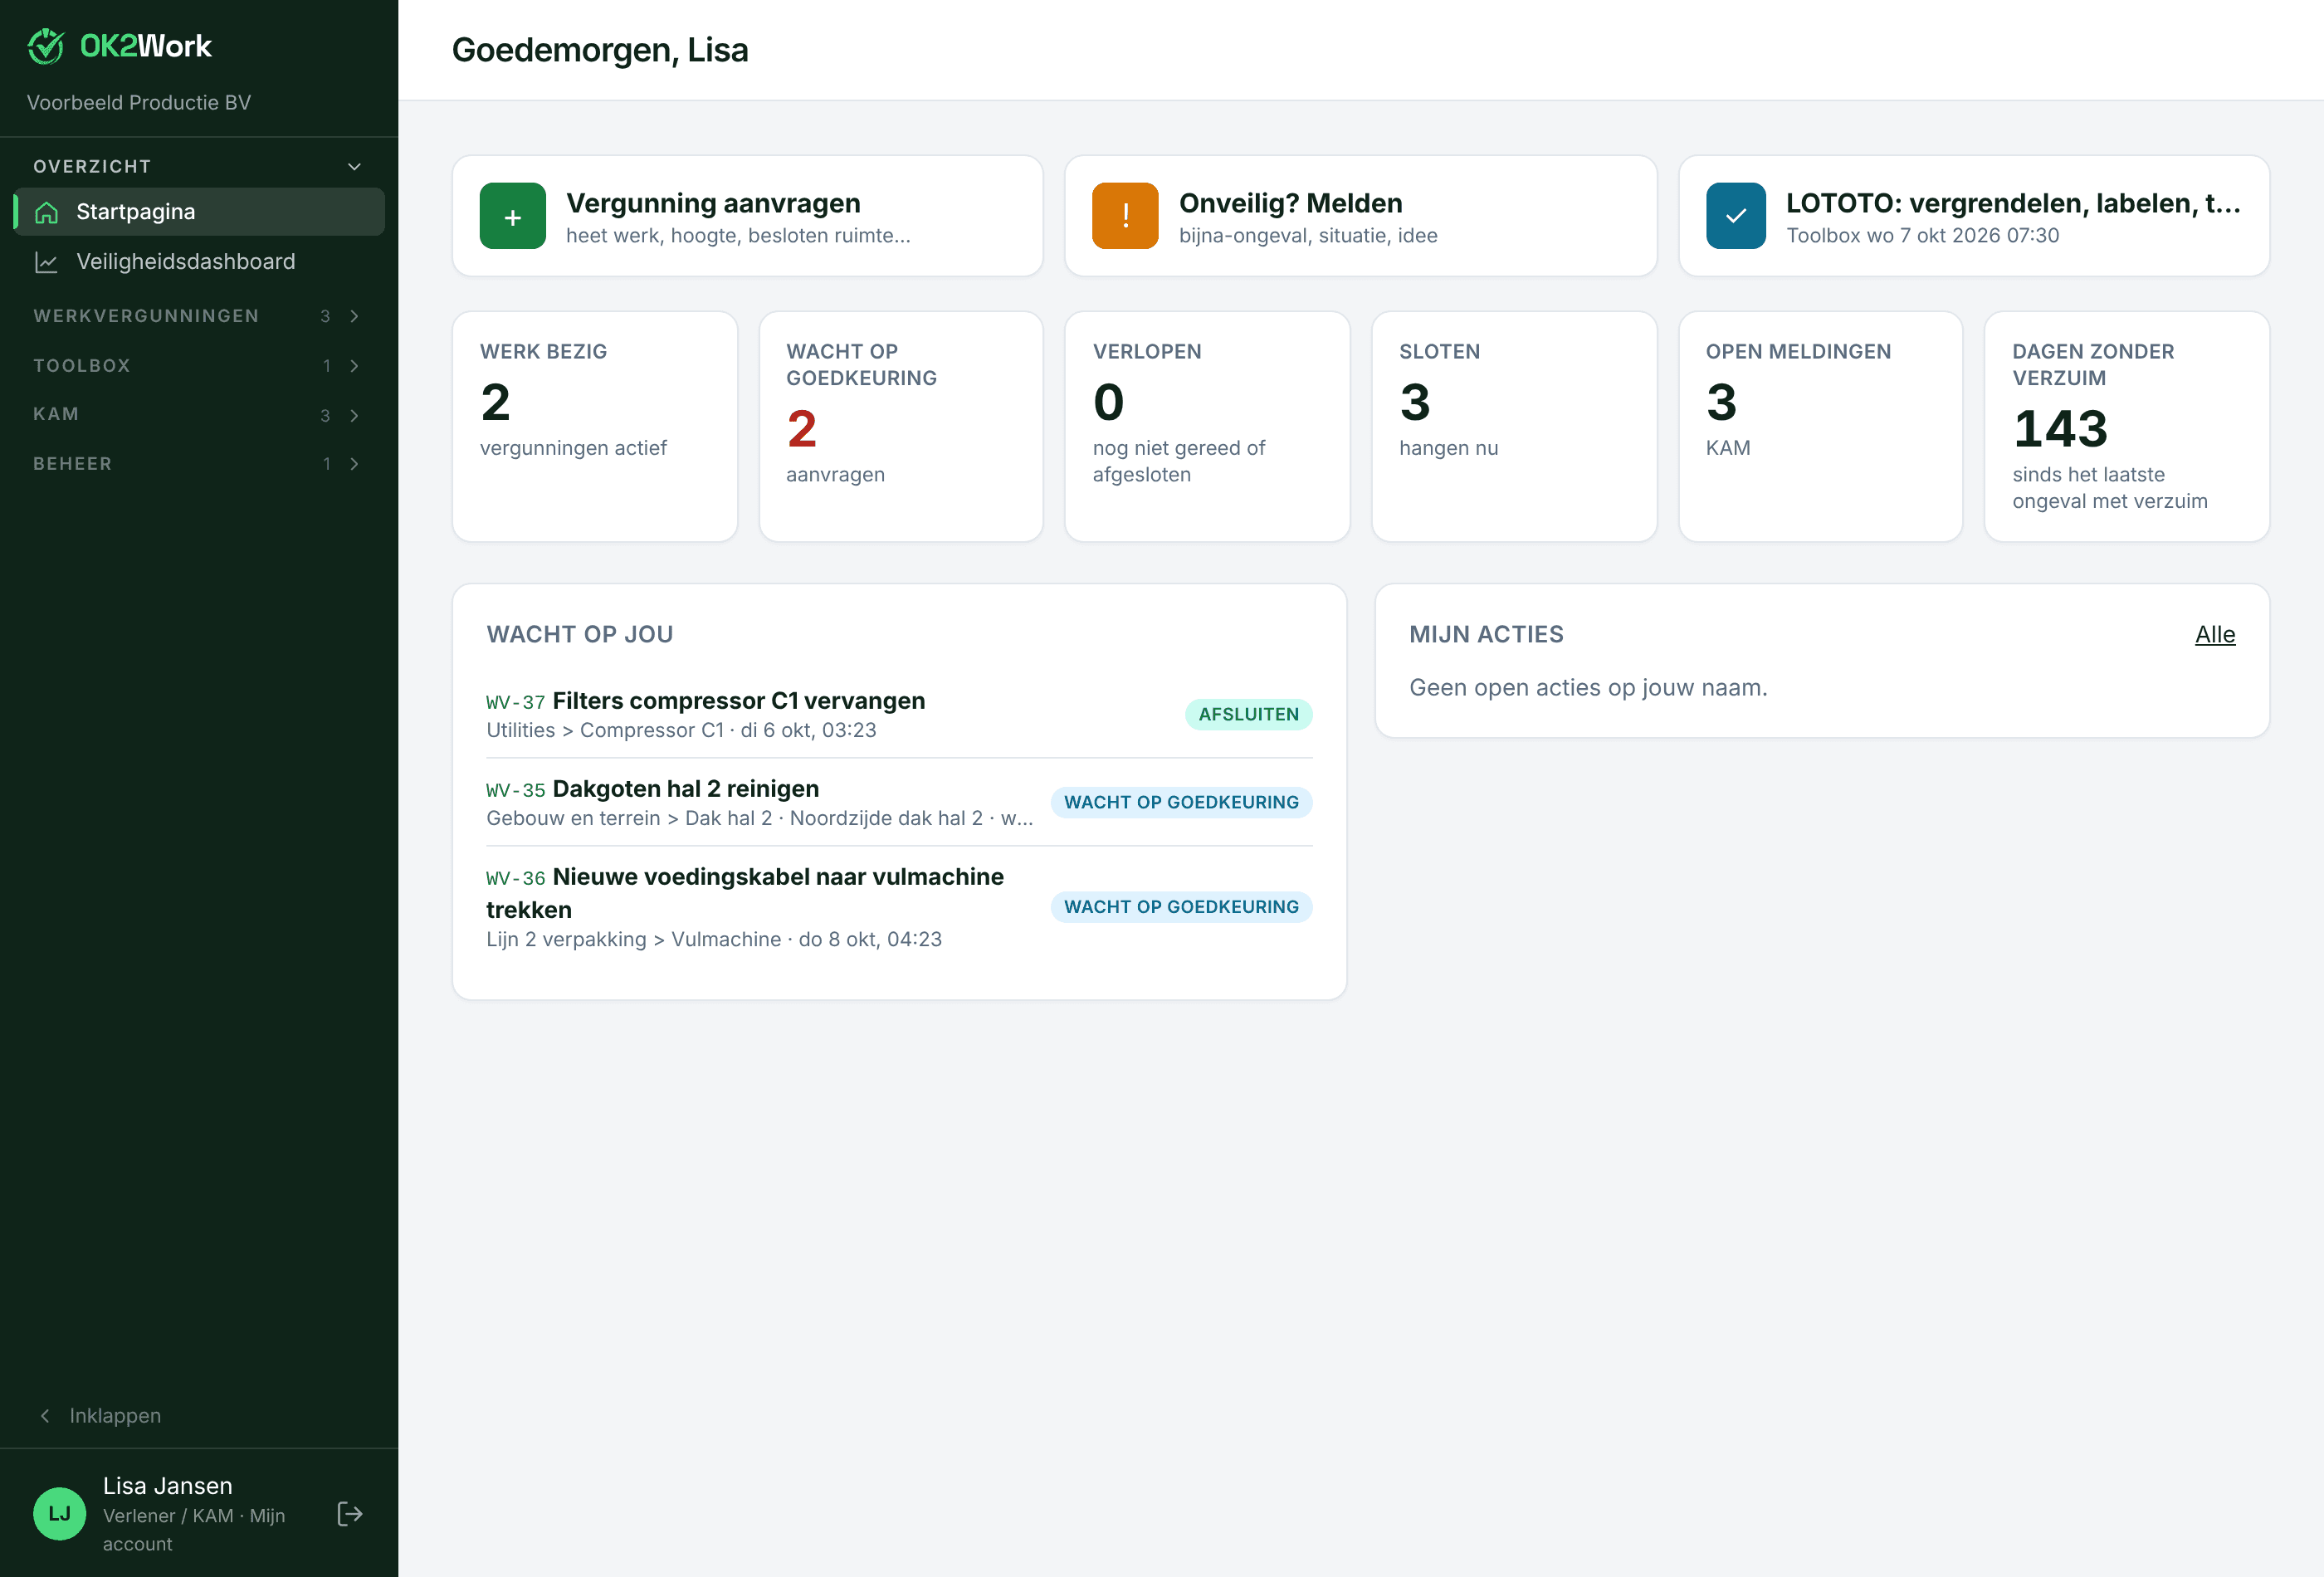Click the blue checkmark icon for LOTOTO toolbox
The image size is (2324, 1577).
tap(1736, 216)
